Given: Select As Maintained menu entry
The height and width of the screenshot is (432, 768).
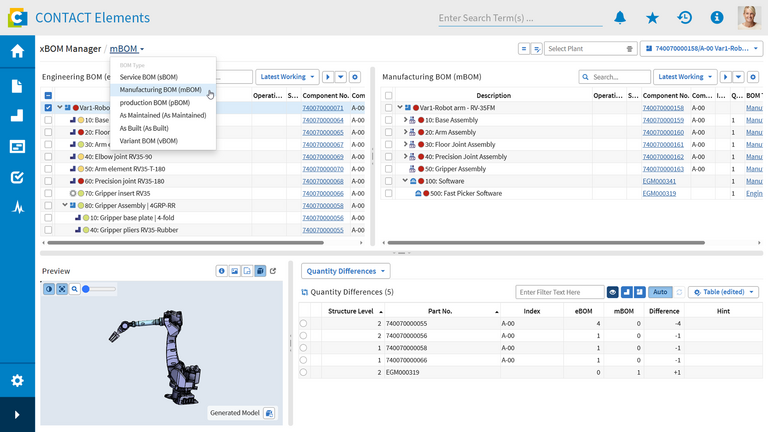Looking at the screenshot, I should pyautogui.click(x=163, y=115).
